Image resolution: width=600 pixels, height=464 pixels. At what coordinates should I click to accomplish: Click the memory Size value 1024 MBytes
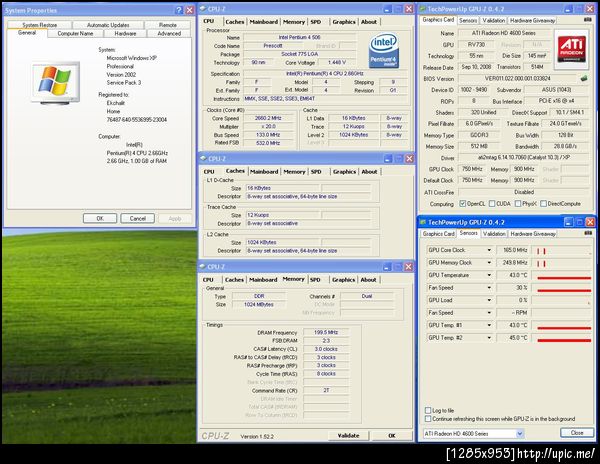259,304
